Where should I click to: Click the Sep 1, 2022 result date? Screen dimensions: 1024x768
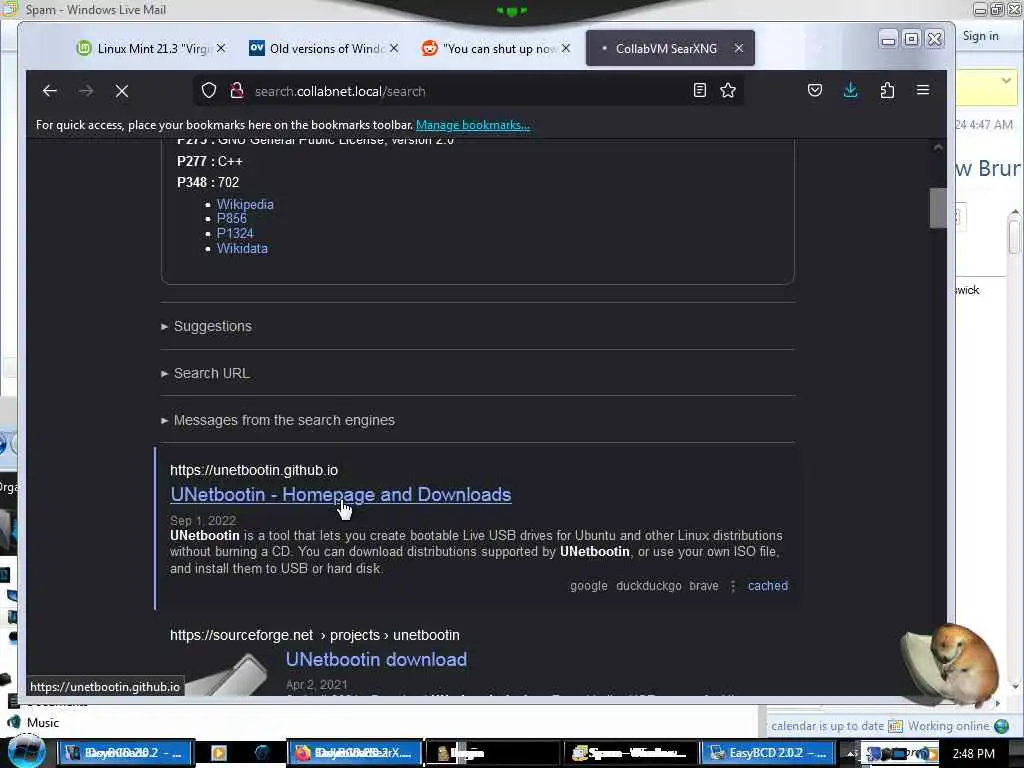click(202, 520)
